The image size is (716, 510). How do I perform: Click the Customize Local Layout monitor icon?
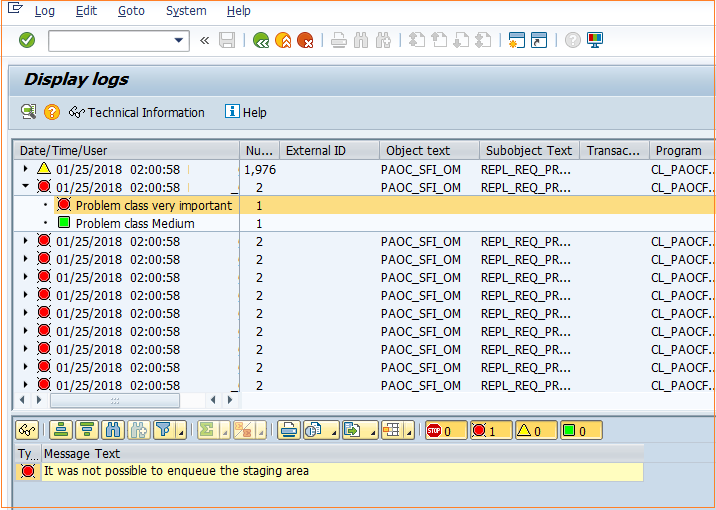tap(595, 40)
